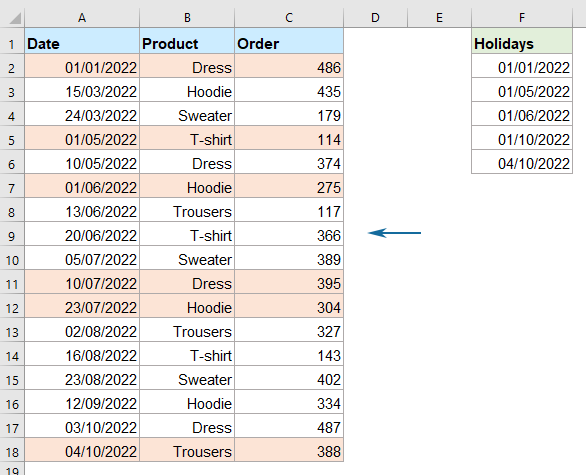Screen dimensions: 586x475
Task: Click the select-all corner triangle
Action: (15, 18)
